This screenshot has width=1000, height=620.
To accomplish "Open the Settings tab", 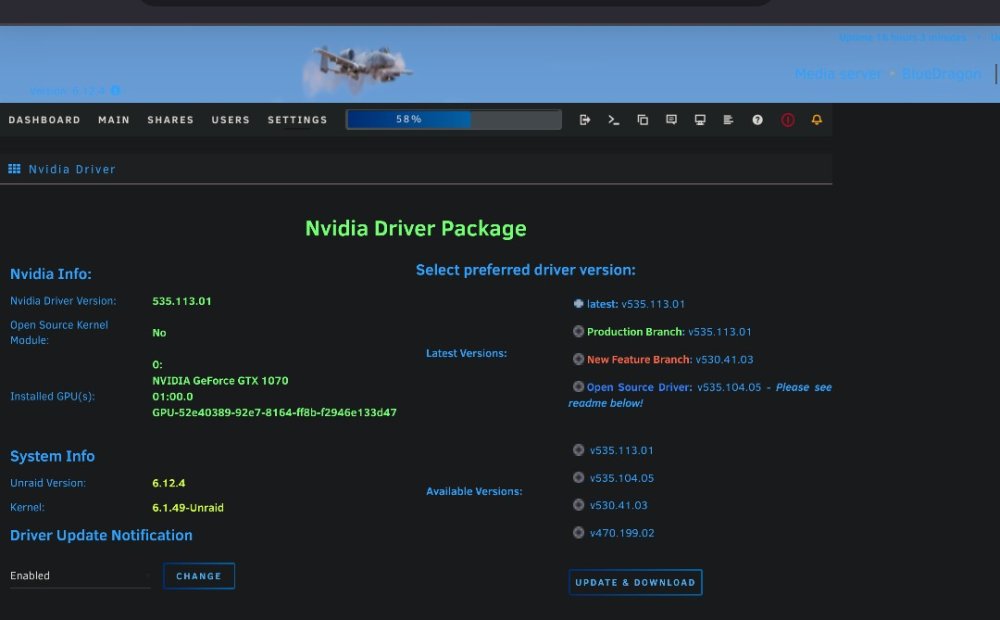I will pos(297,120).
